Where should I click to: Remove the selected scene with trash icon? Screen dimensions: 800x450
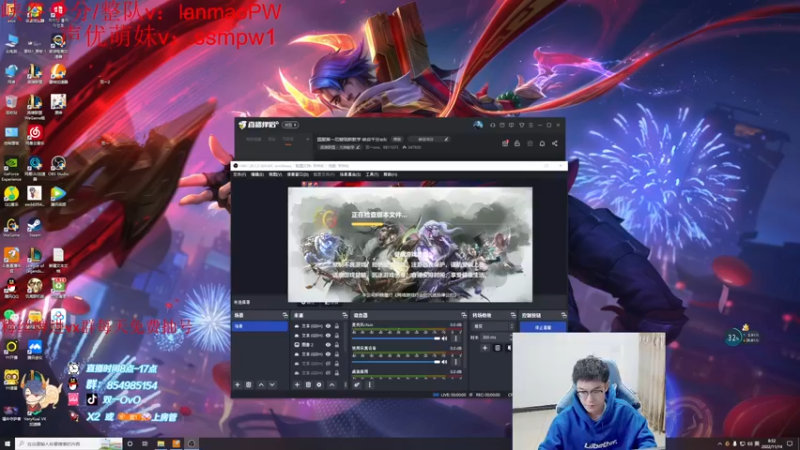point(249,385)
